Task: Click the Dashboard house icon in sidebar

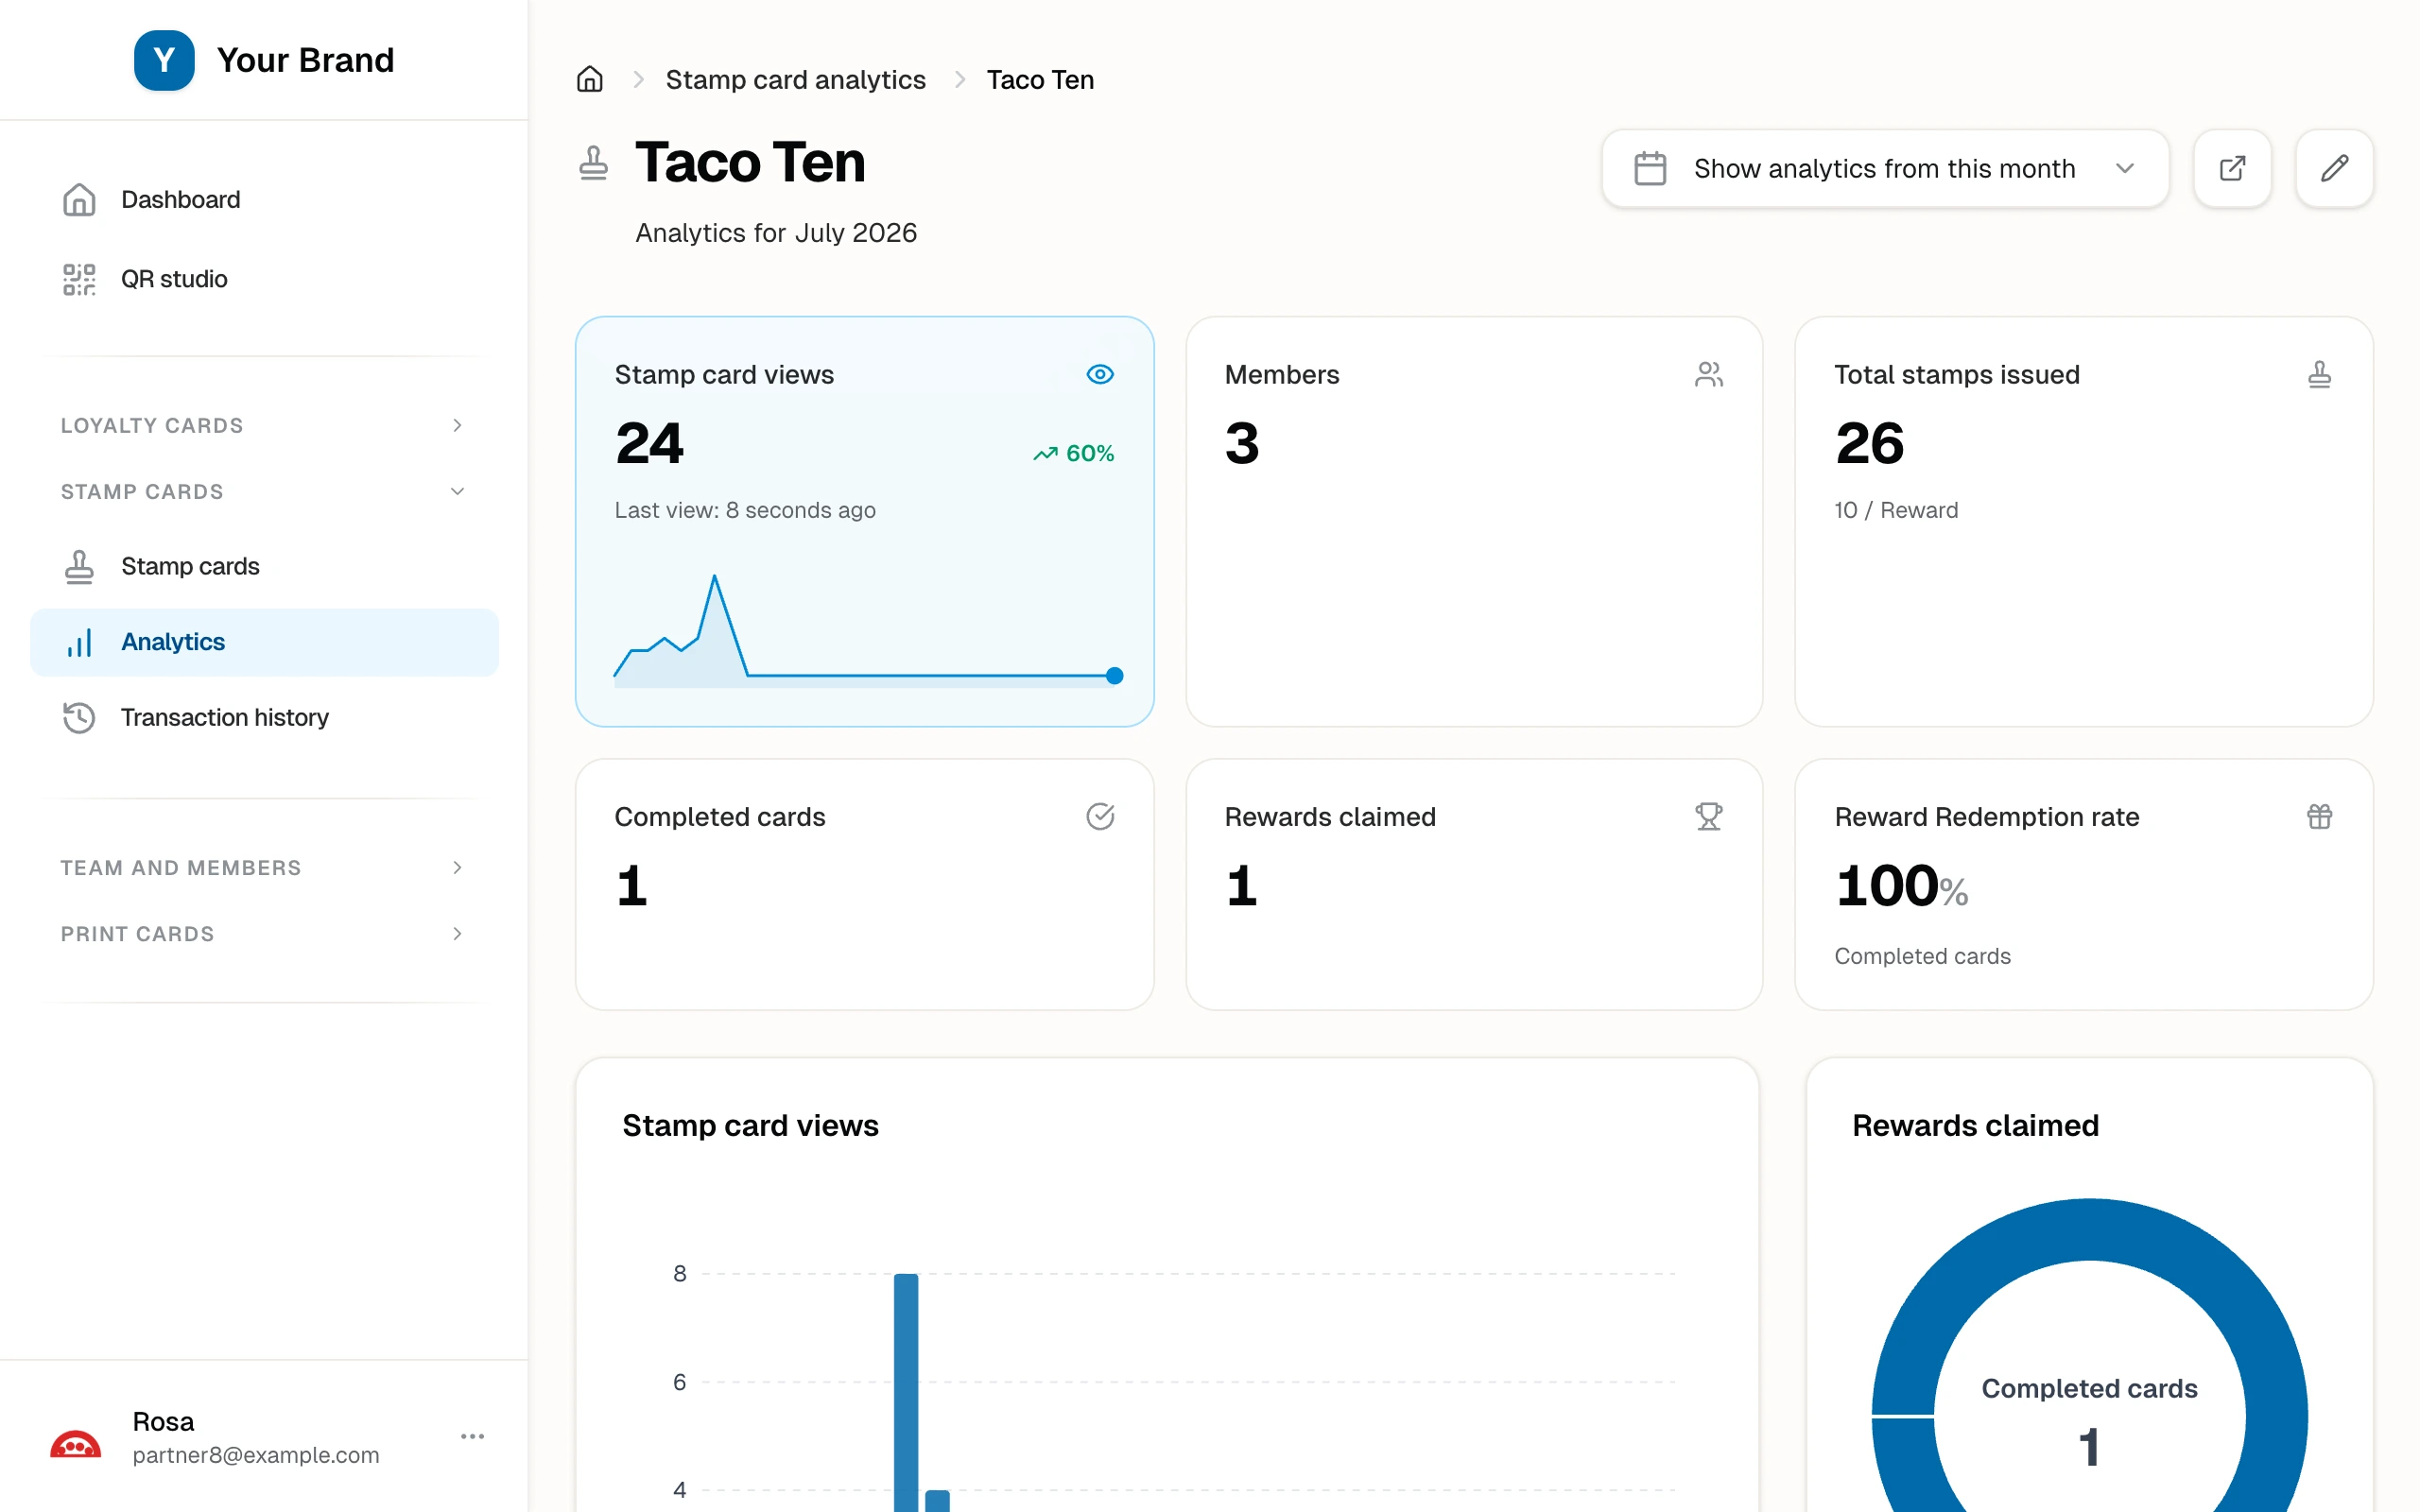Action: [x=79, y=200]
